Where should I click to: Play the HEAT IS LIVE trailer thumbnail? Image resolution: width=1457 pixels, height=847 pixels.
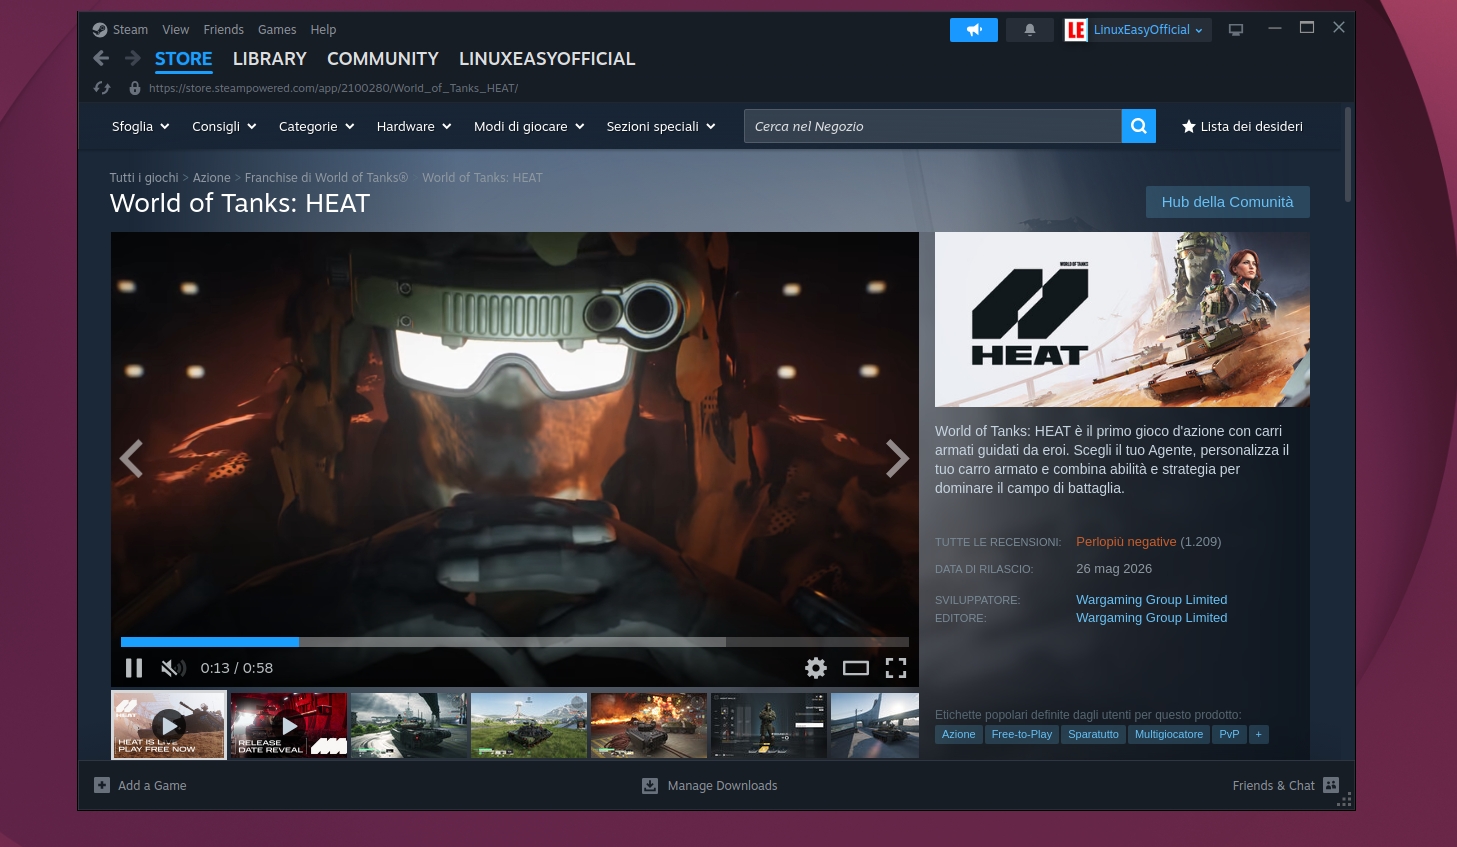(x=169, y=725)
